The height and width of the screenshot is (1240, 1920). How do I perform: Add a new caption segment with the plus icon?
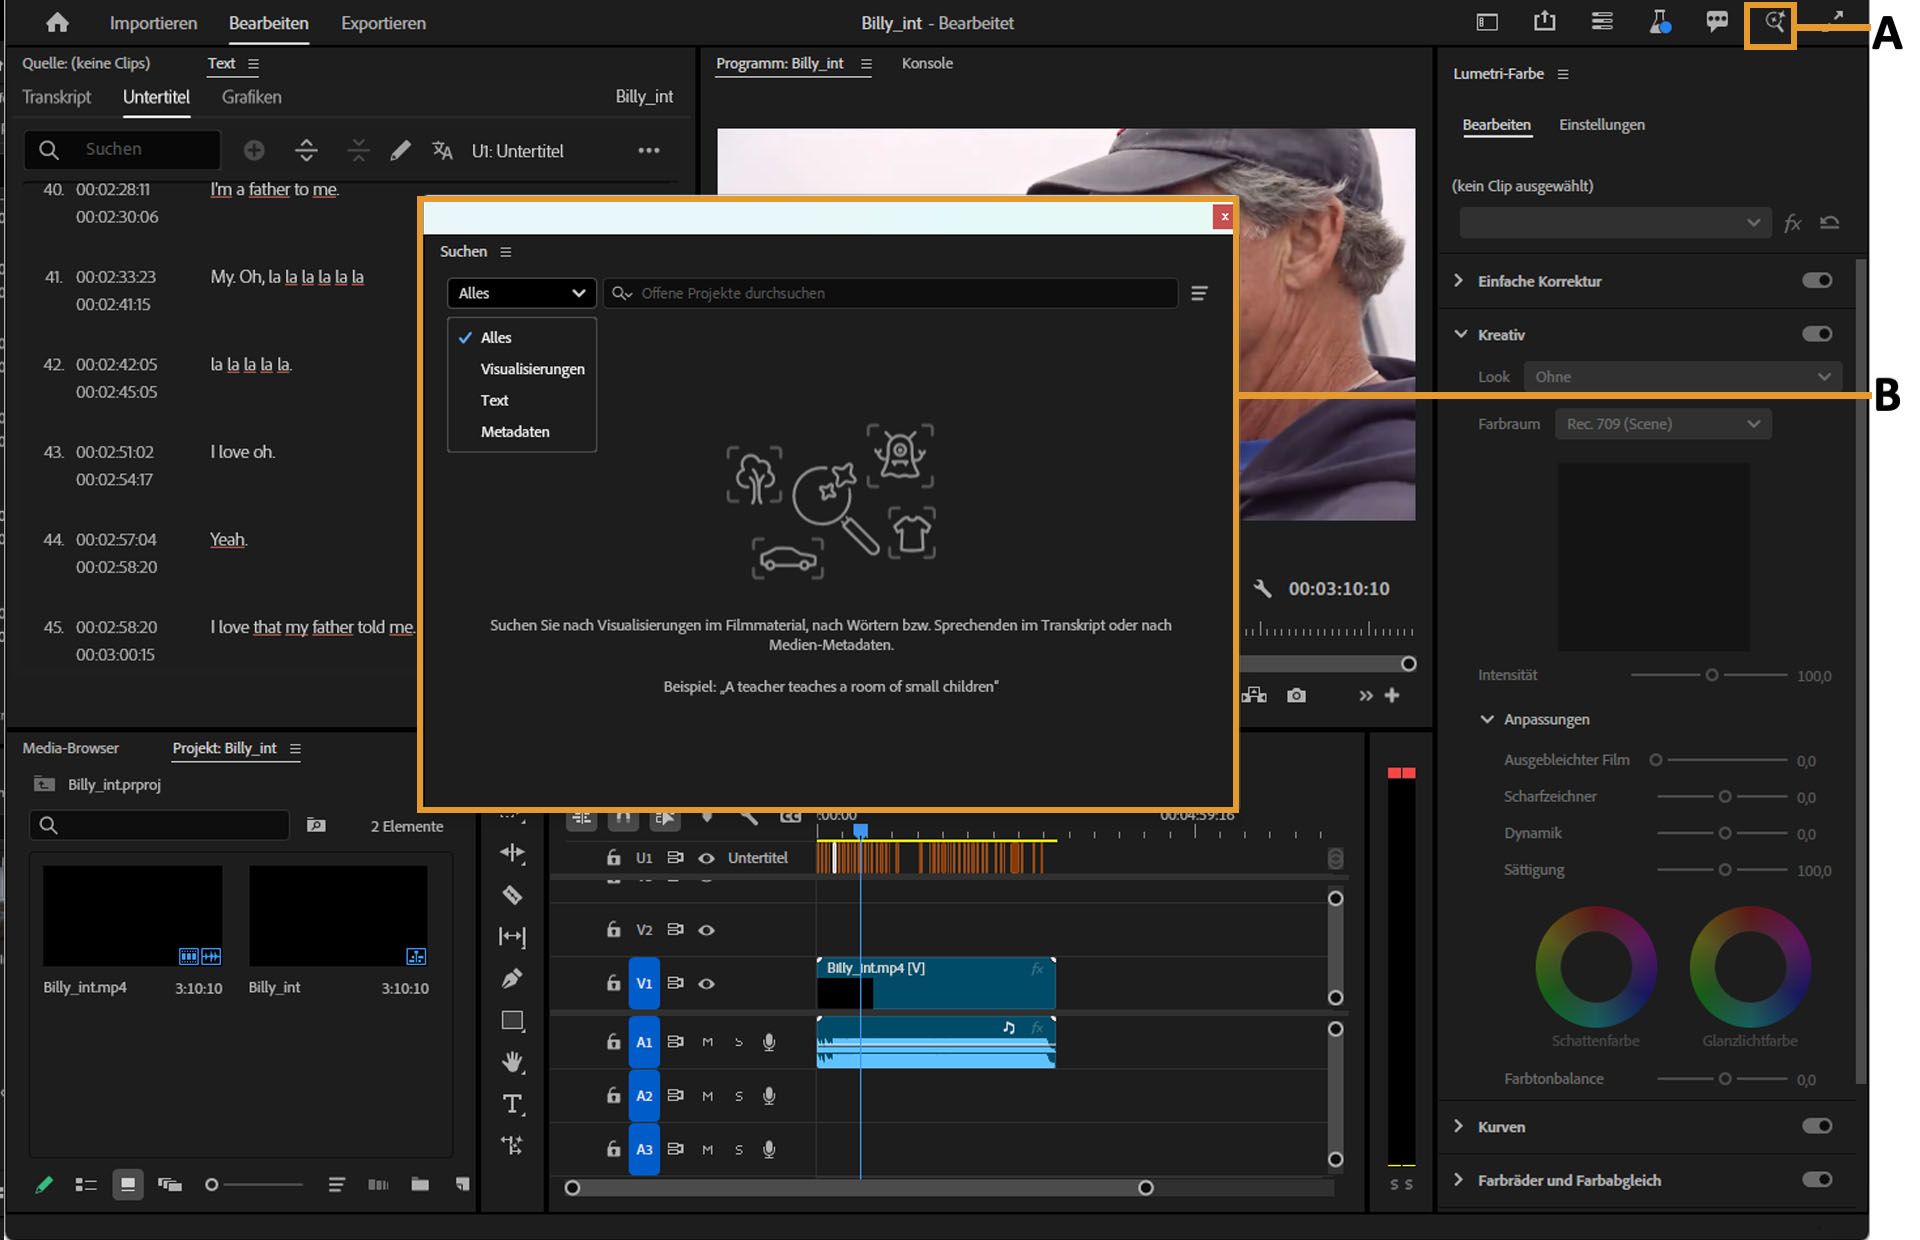(x=255, y=150)
